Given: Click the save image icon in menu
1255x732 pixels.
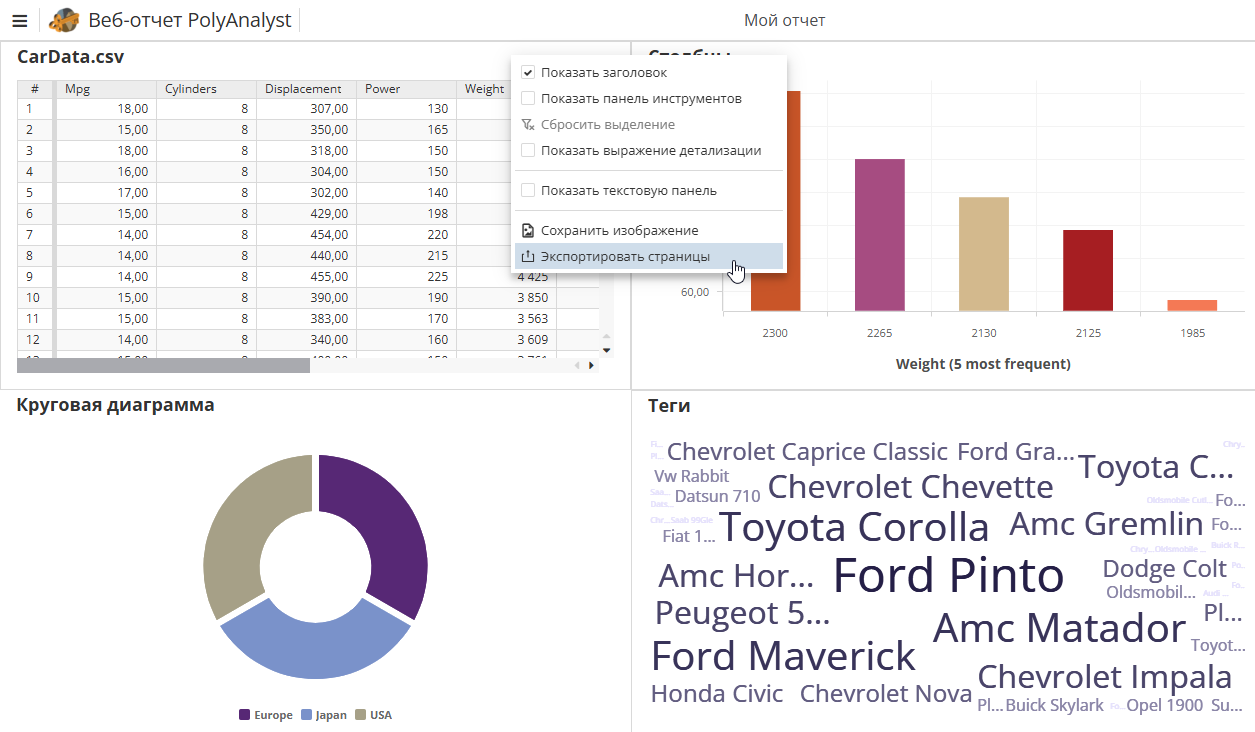Looking at the screenshot, I should pos(528,231).
